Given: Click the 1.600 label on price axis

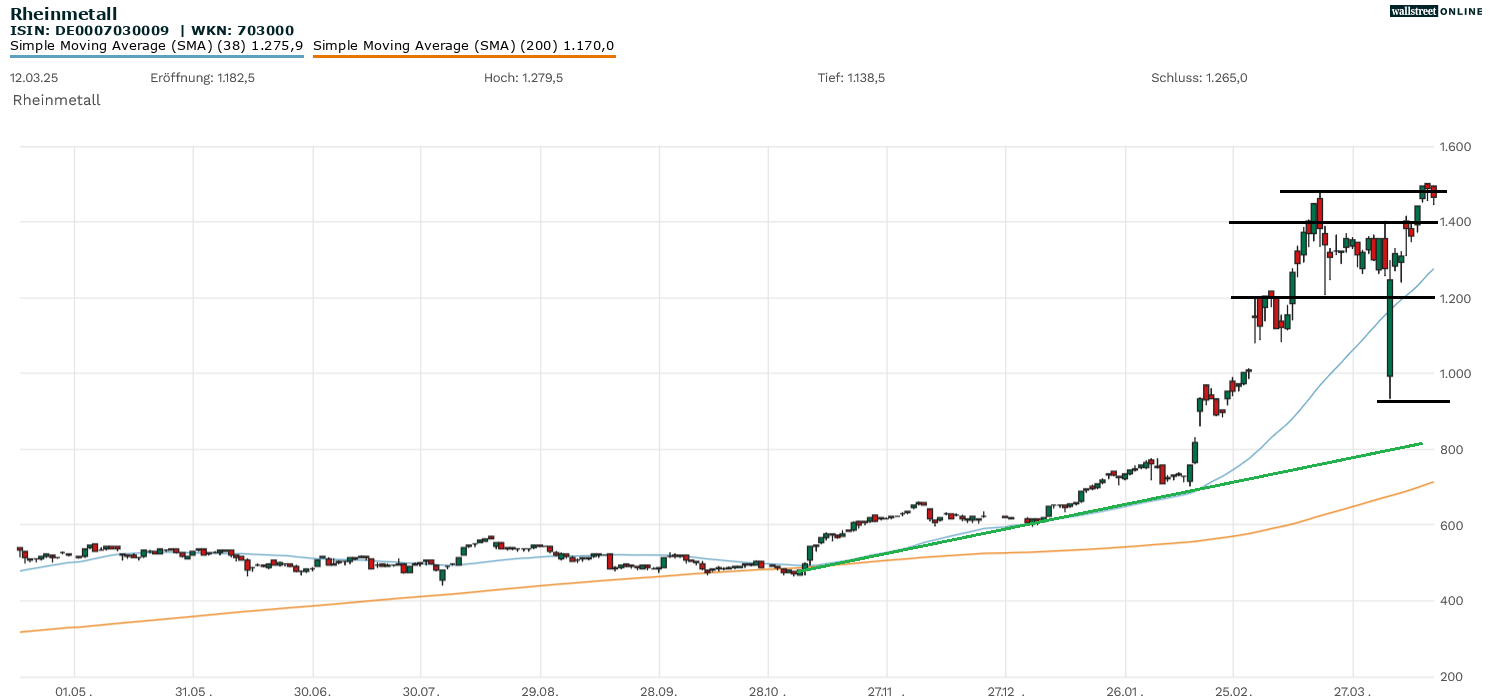Looking at the screenshot, I should (1455, 147).
